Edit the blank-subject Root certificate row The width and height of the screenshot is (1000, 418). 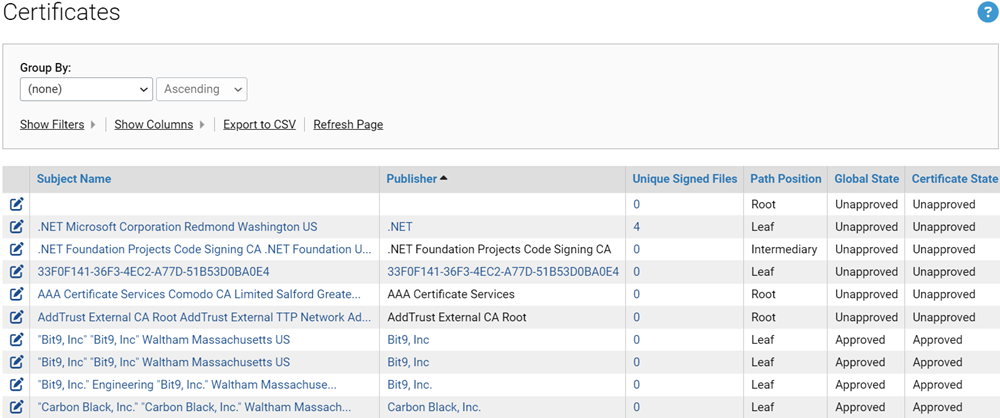click(17, 204)
